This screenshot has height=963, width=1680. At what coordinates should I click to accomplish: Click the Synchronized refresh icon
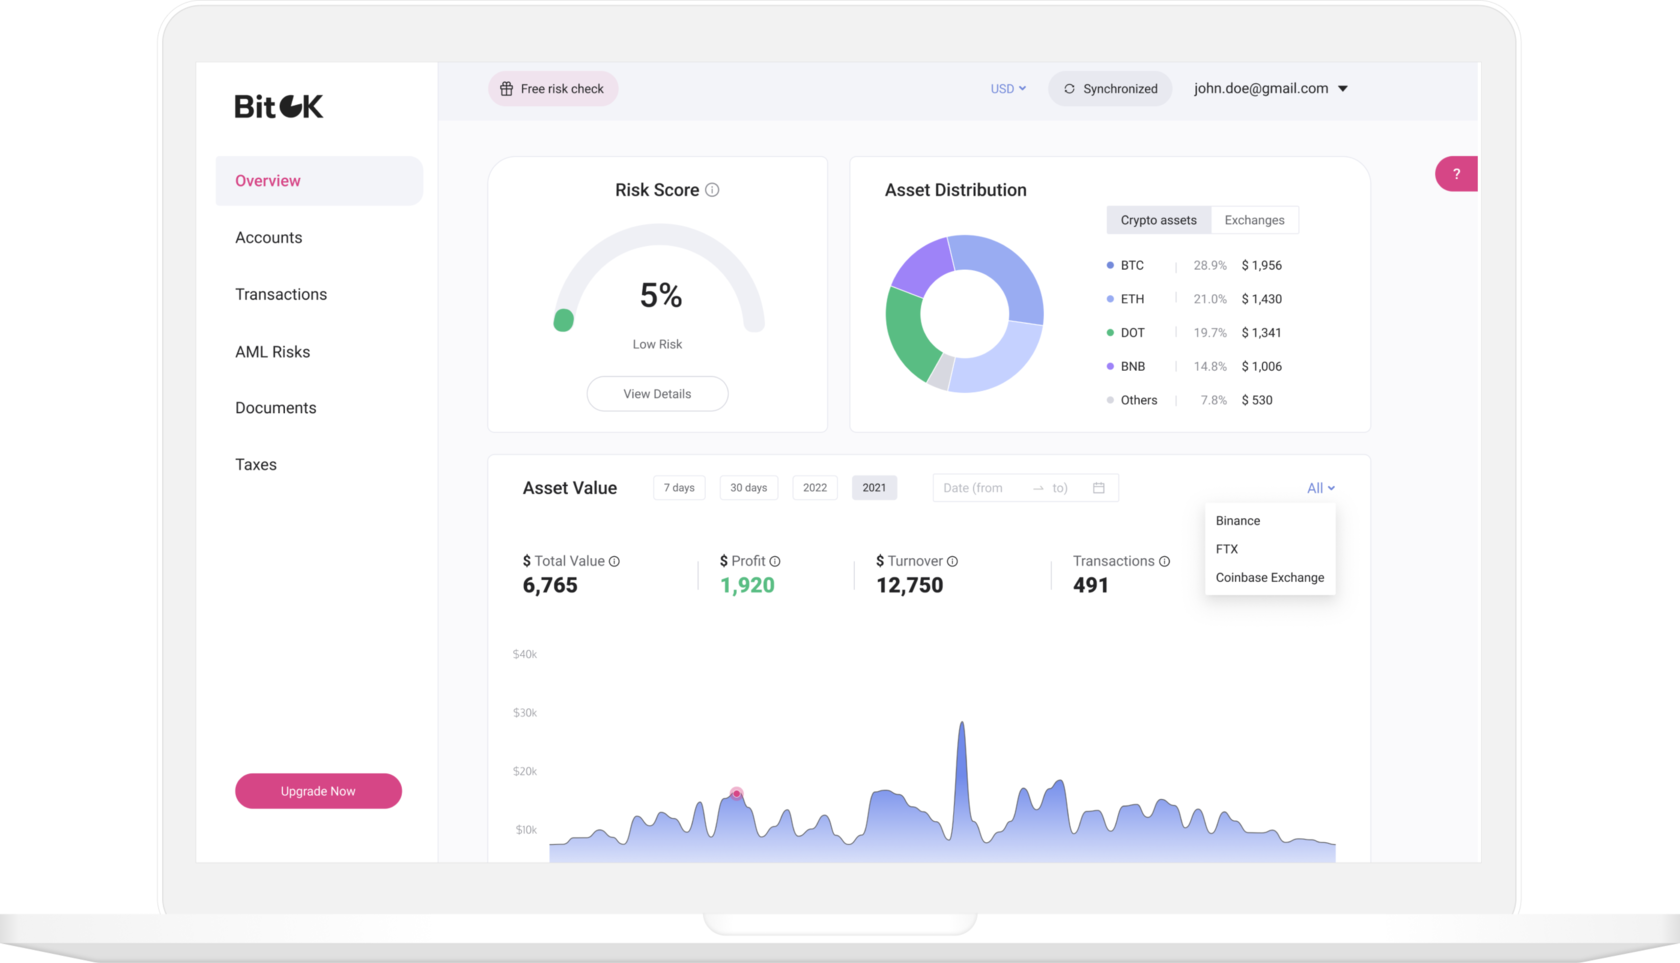(x=1069, y=89)
